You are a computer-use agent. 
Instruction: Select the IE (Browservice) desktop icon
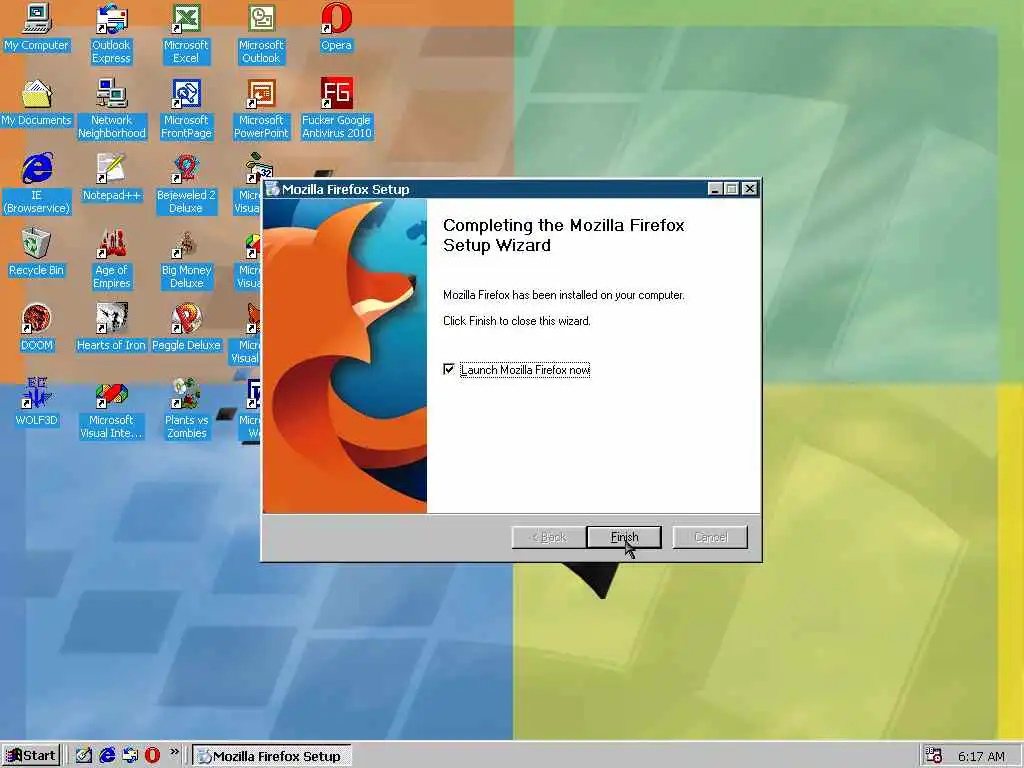[x=36, y=184]
